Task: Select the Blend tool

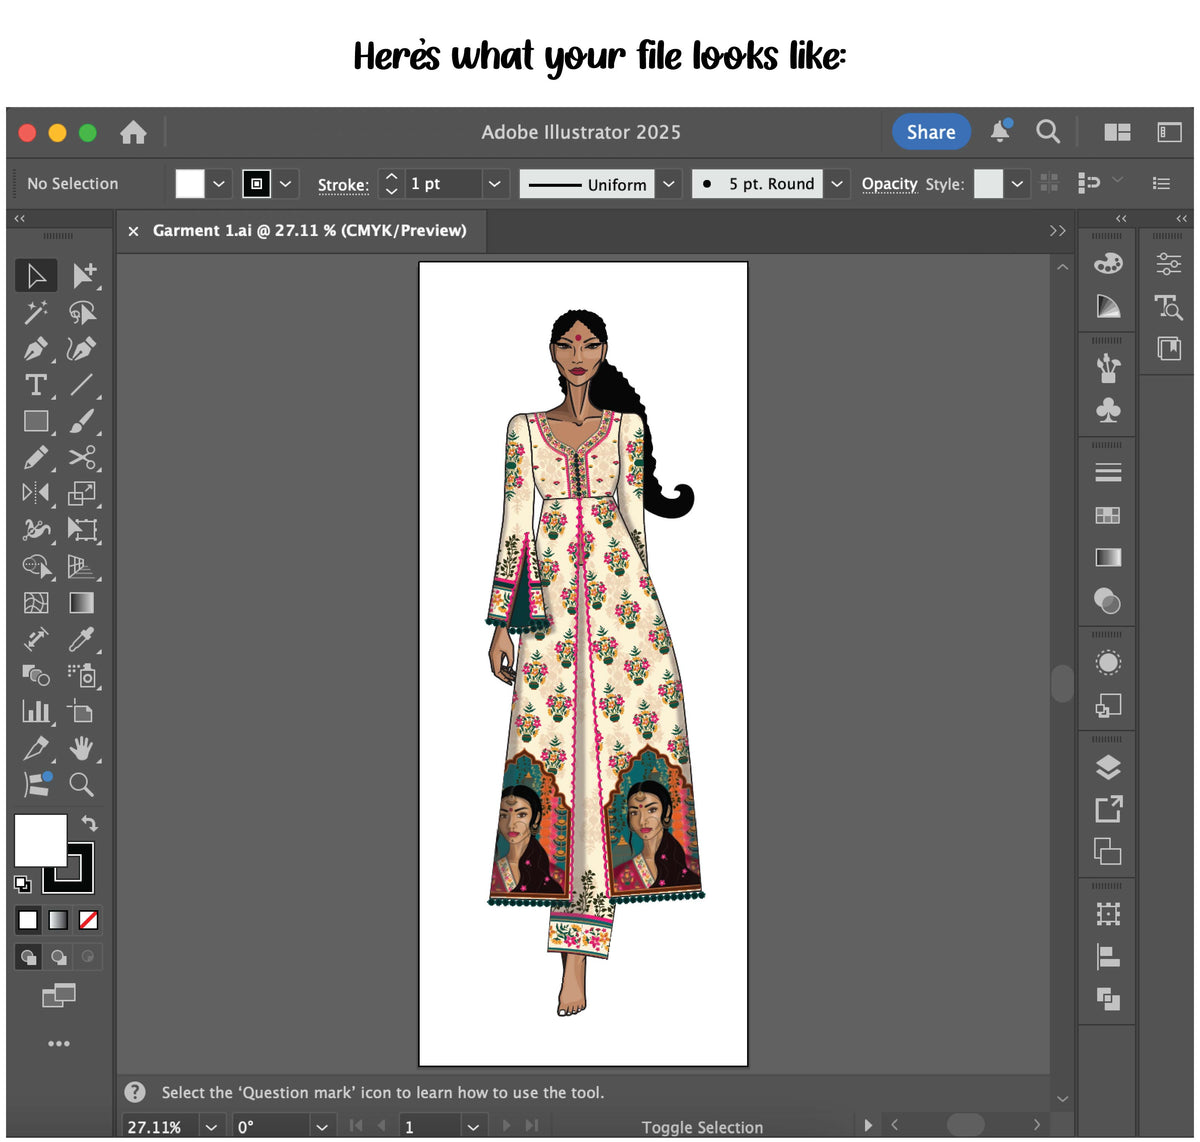Action: (x=36, y=675)
